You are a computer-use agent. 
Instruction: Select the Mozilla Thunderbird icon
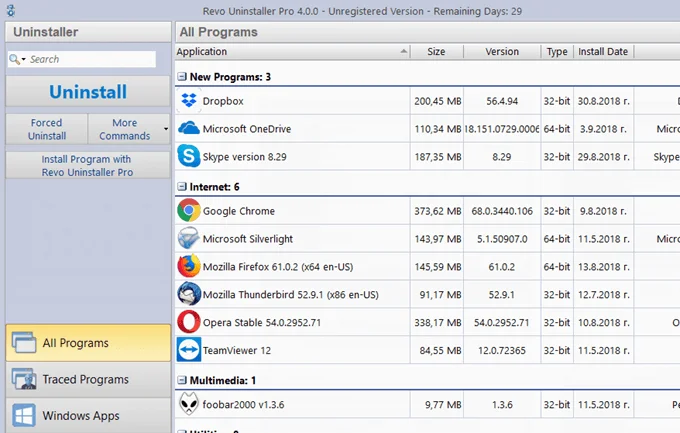[188, 295]
